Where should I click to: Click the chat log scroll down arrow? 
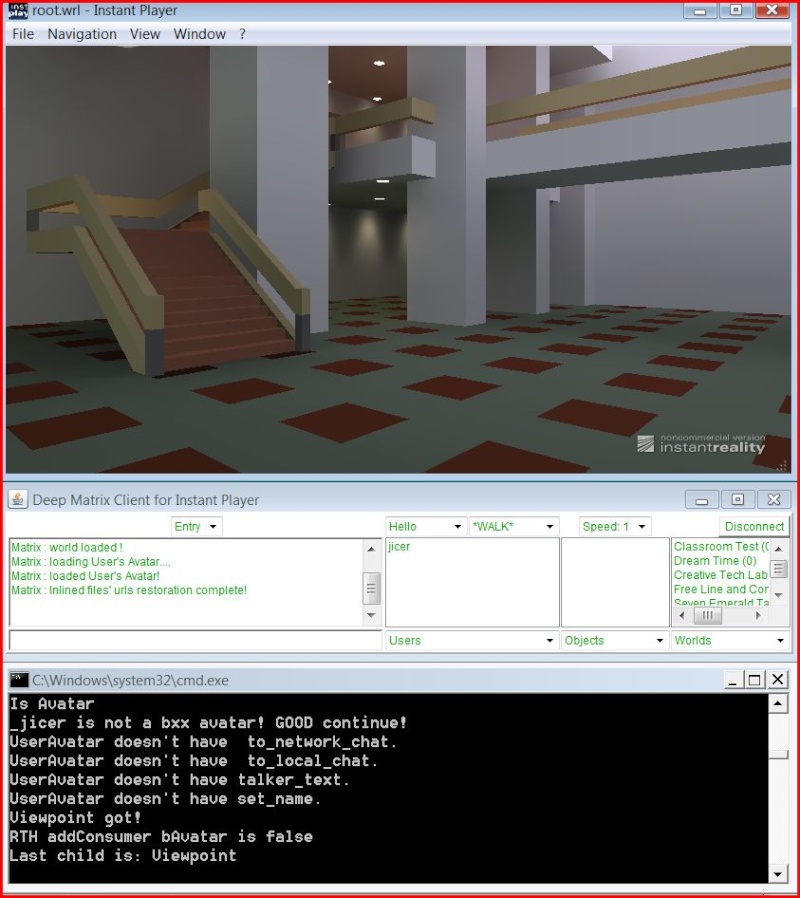(x=371, y=616)
